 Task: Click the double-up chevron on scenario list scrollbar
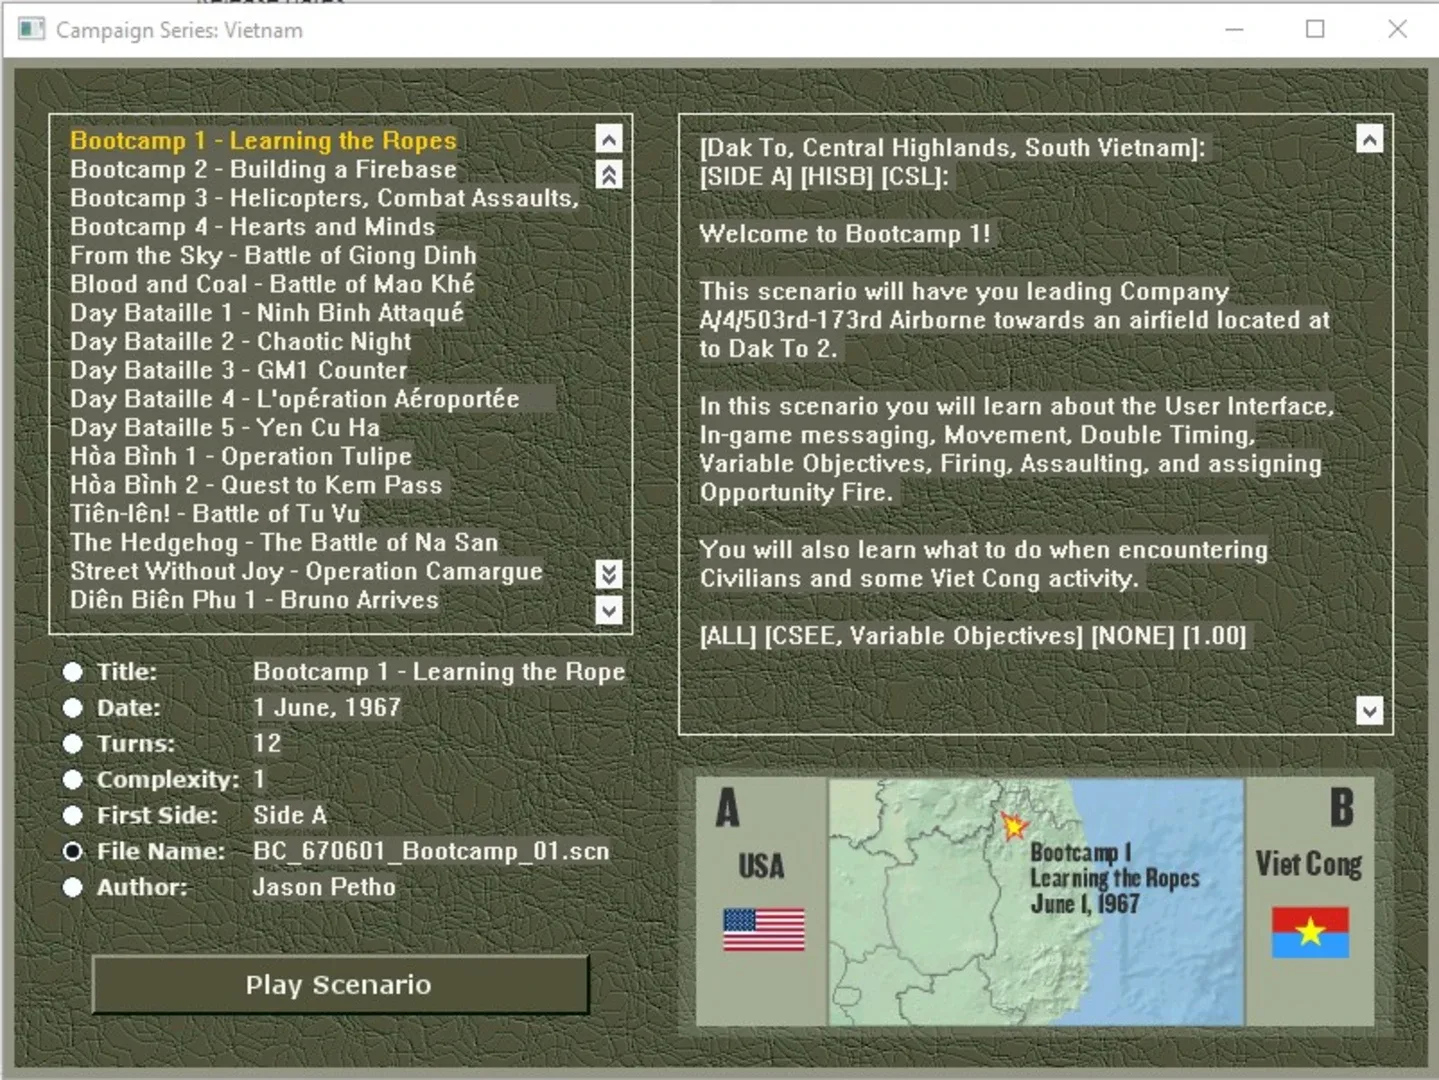coord(609,174)
